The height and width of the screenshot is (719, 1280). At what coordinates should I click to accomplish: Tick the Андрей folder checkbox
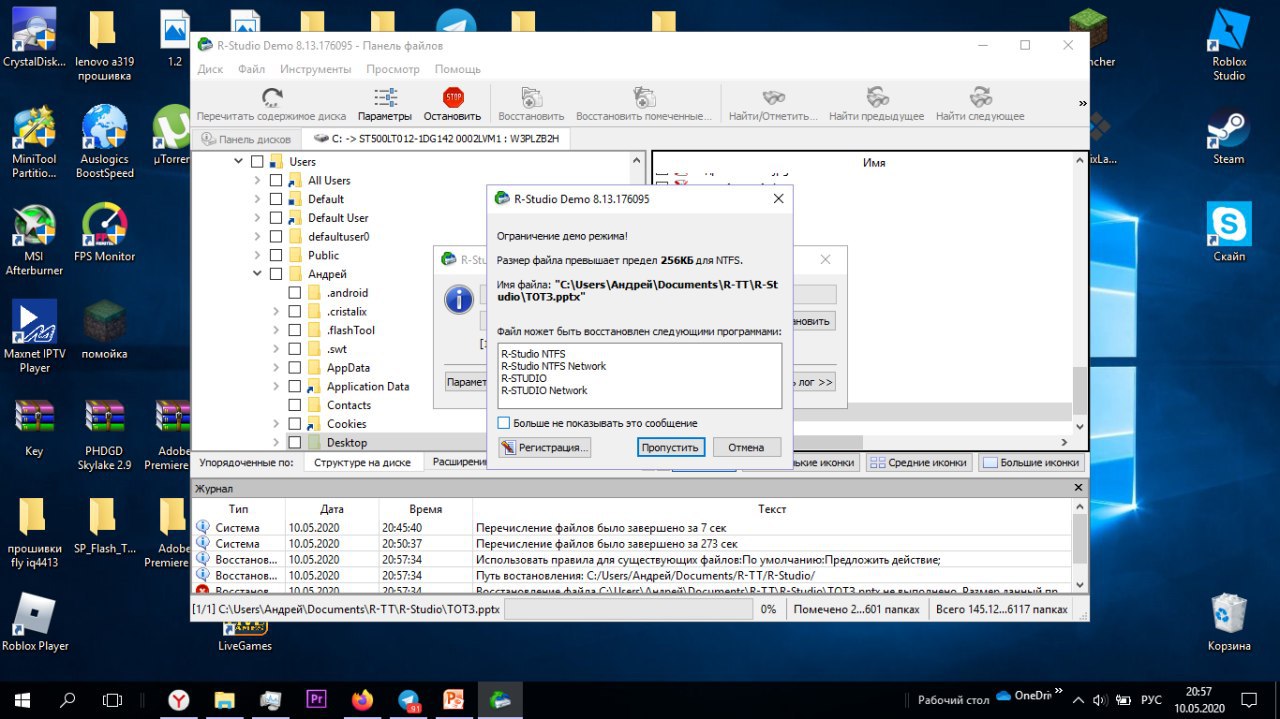[276, 274]
